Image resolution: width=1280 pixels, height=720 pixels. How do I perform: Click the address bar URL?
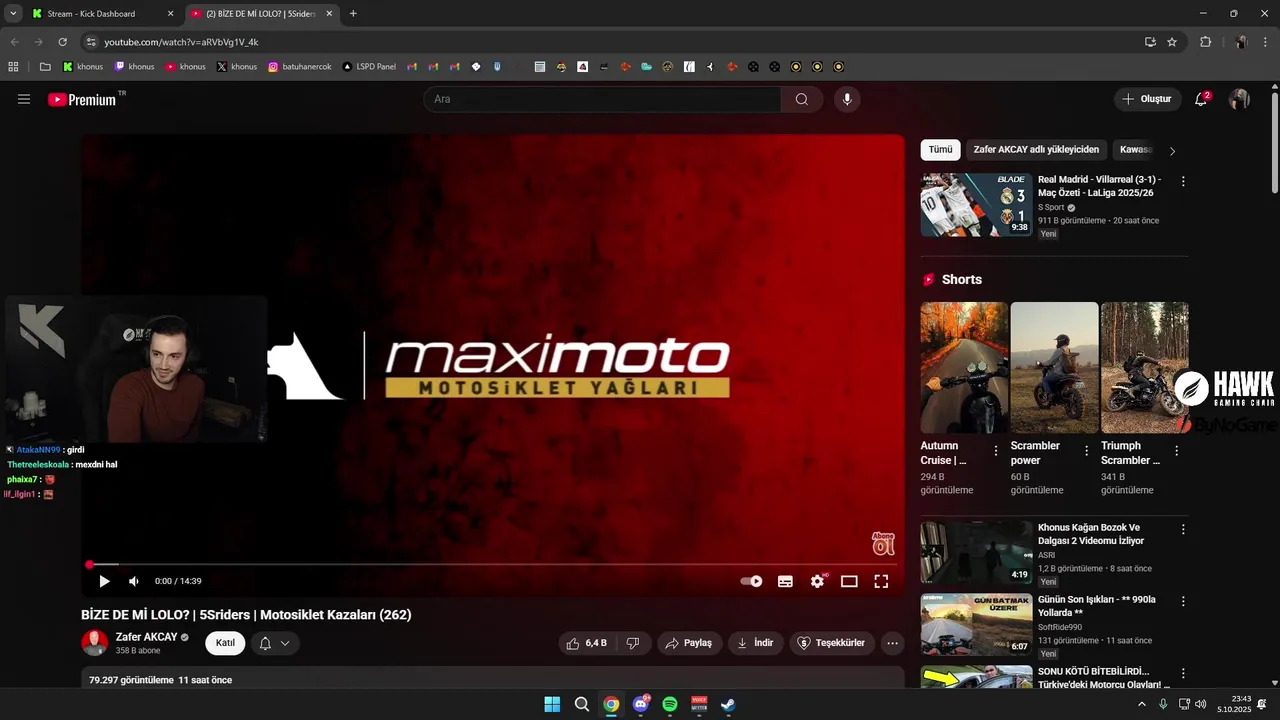tap(182, 42)
